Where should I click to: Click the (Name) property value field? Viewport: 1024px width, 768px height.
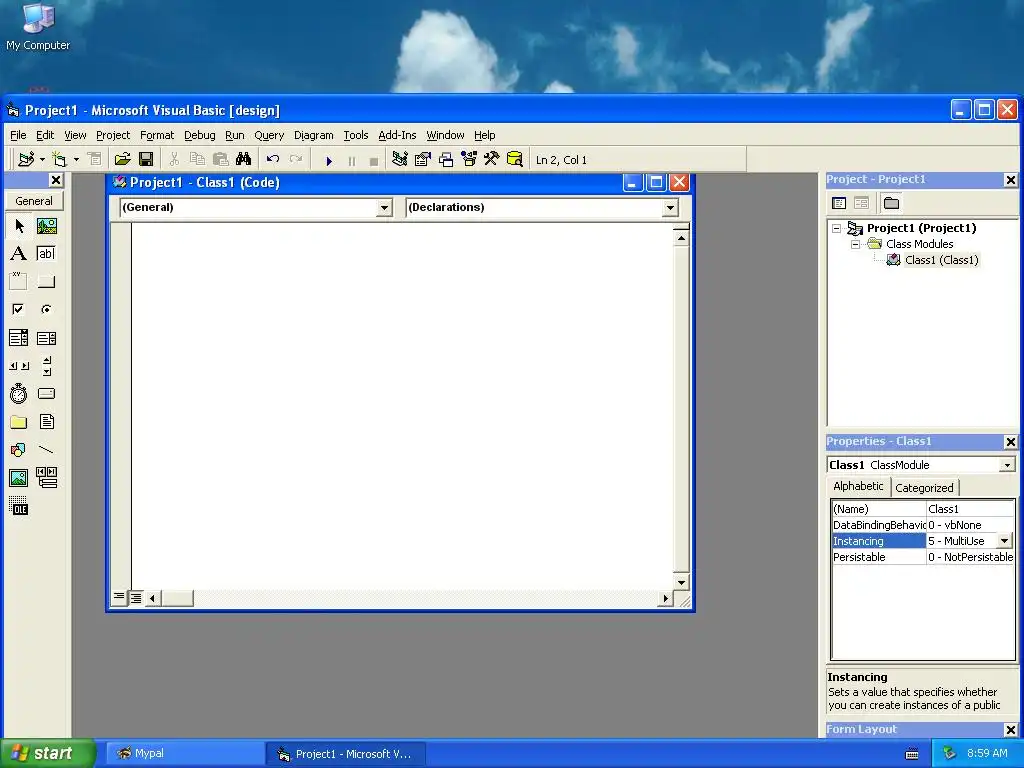pyautogui.click(x=970, y=509)
